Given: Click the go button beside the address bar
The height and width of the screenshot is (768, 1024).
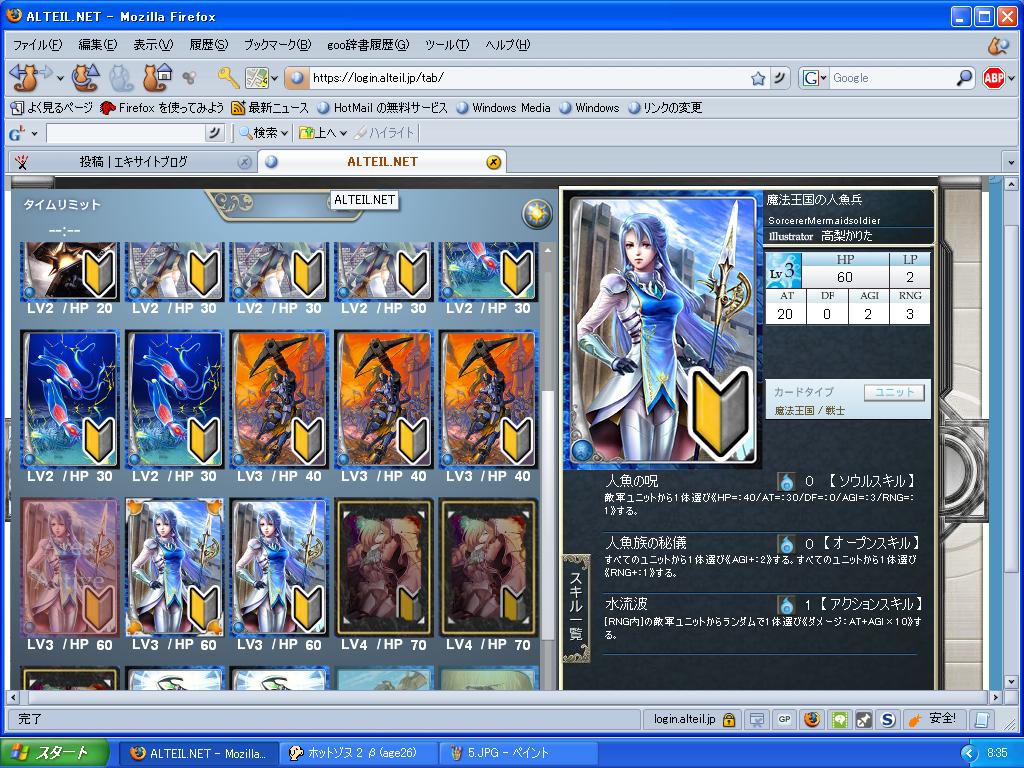Looking at the screenshot, I should (x=779, y=78).
